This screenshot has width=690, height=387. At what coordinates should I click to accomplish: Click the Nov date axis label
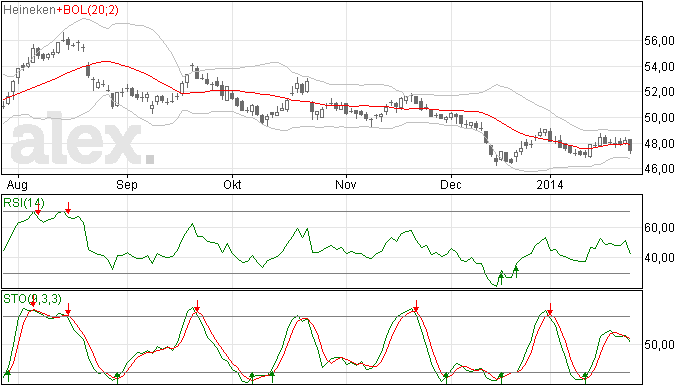(x=345, y=184)
